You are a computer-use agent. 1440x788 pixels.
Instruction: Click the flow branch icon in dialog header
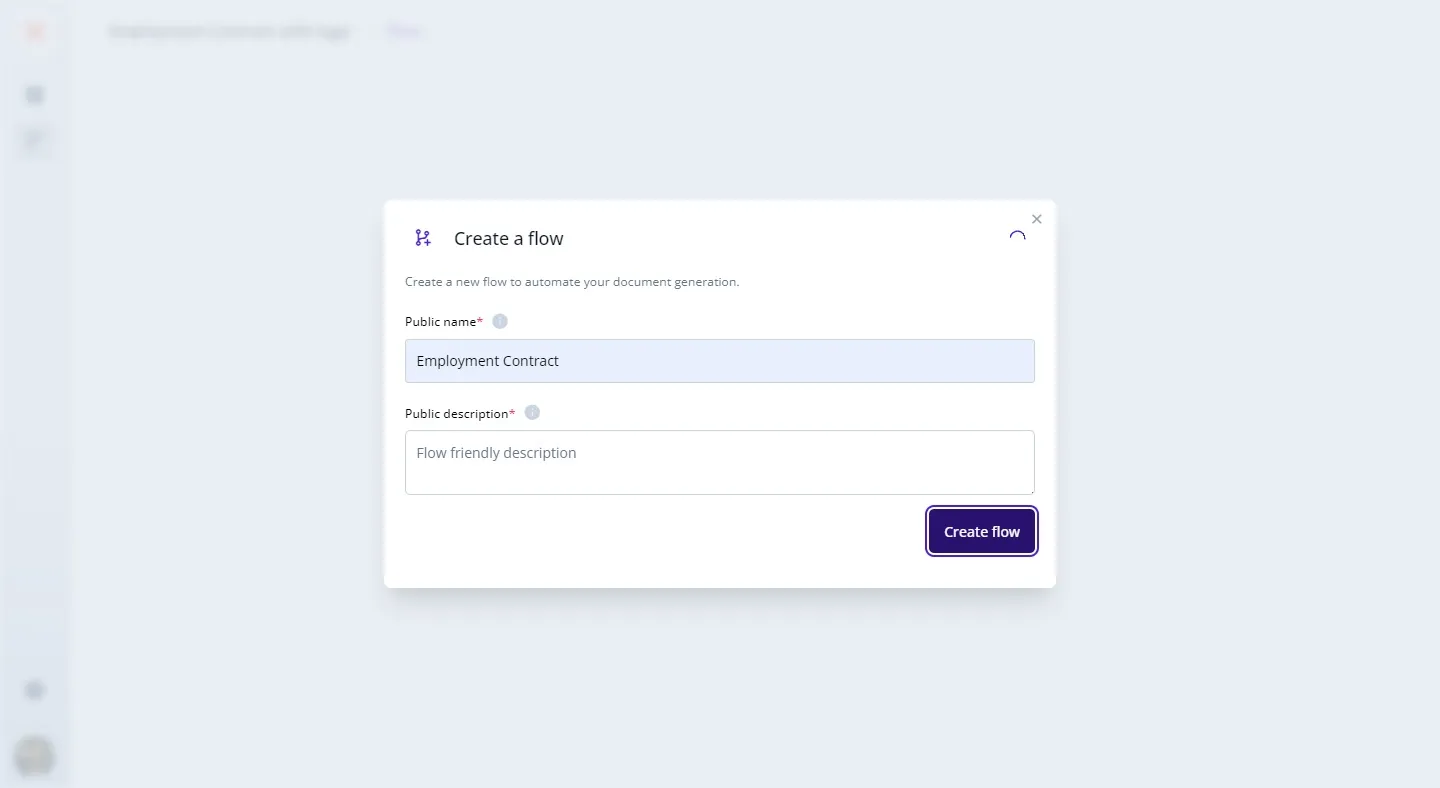(x=423, y=238)
